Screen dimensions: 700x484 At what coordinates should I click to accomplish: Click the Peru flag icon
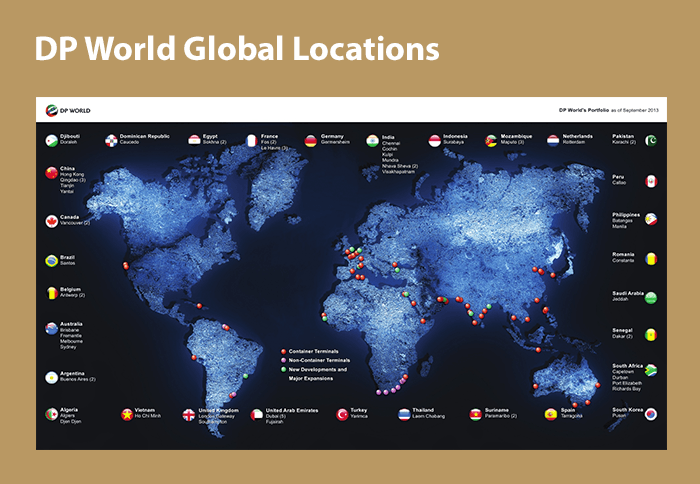(x=651, y=181)
